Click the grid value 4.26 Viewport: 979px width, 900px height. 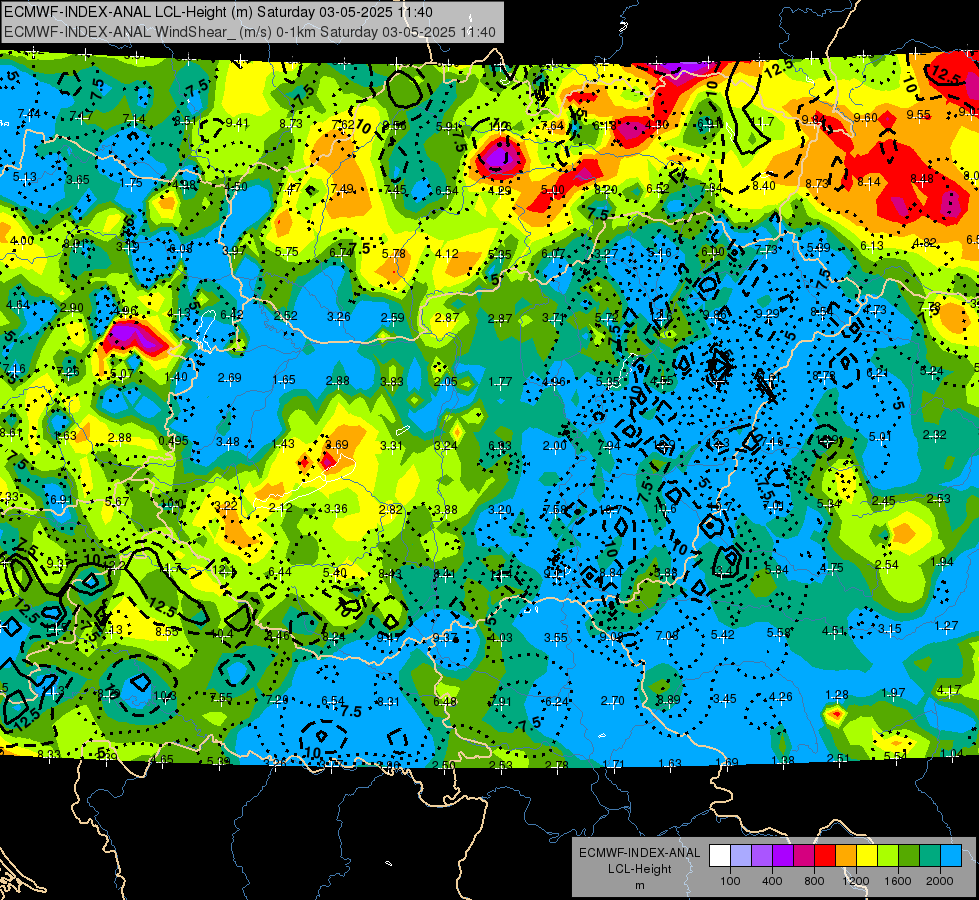(x=780, y=696)
